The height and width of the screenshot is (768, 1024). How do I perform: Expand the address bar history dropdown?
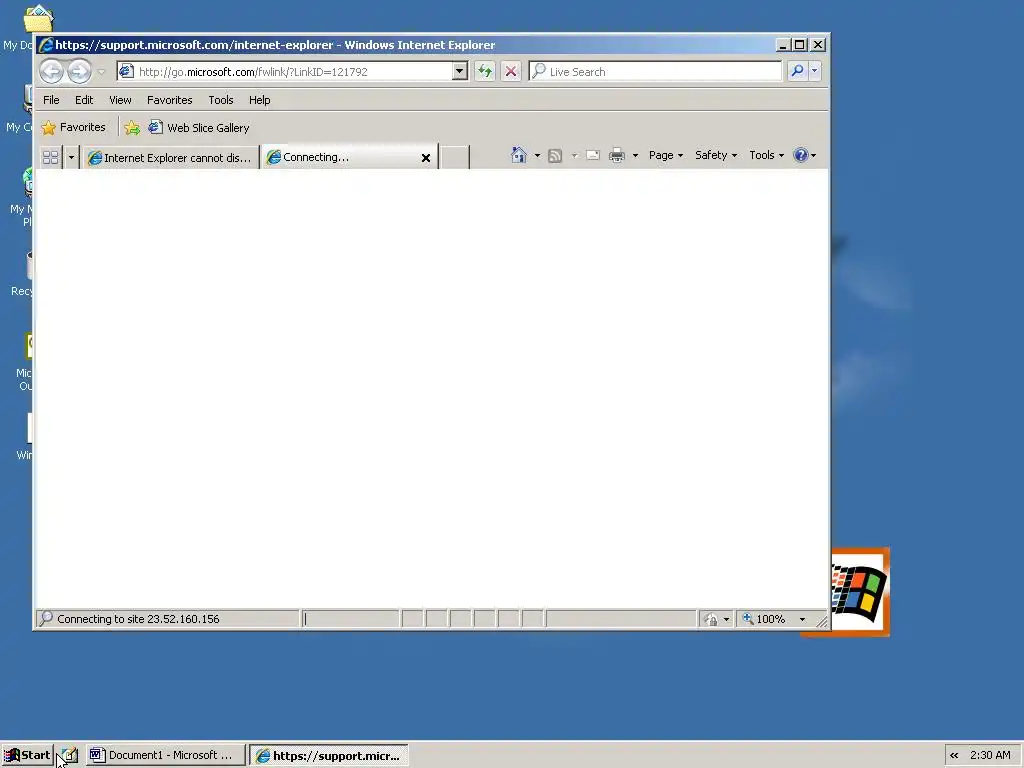(460, 71)
